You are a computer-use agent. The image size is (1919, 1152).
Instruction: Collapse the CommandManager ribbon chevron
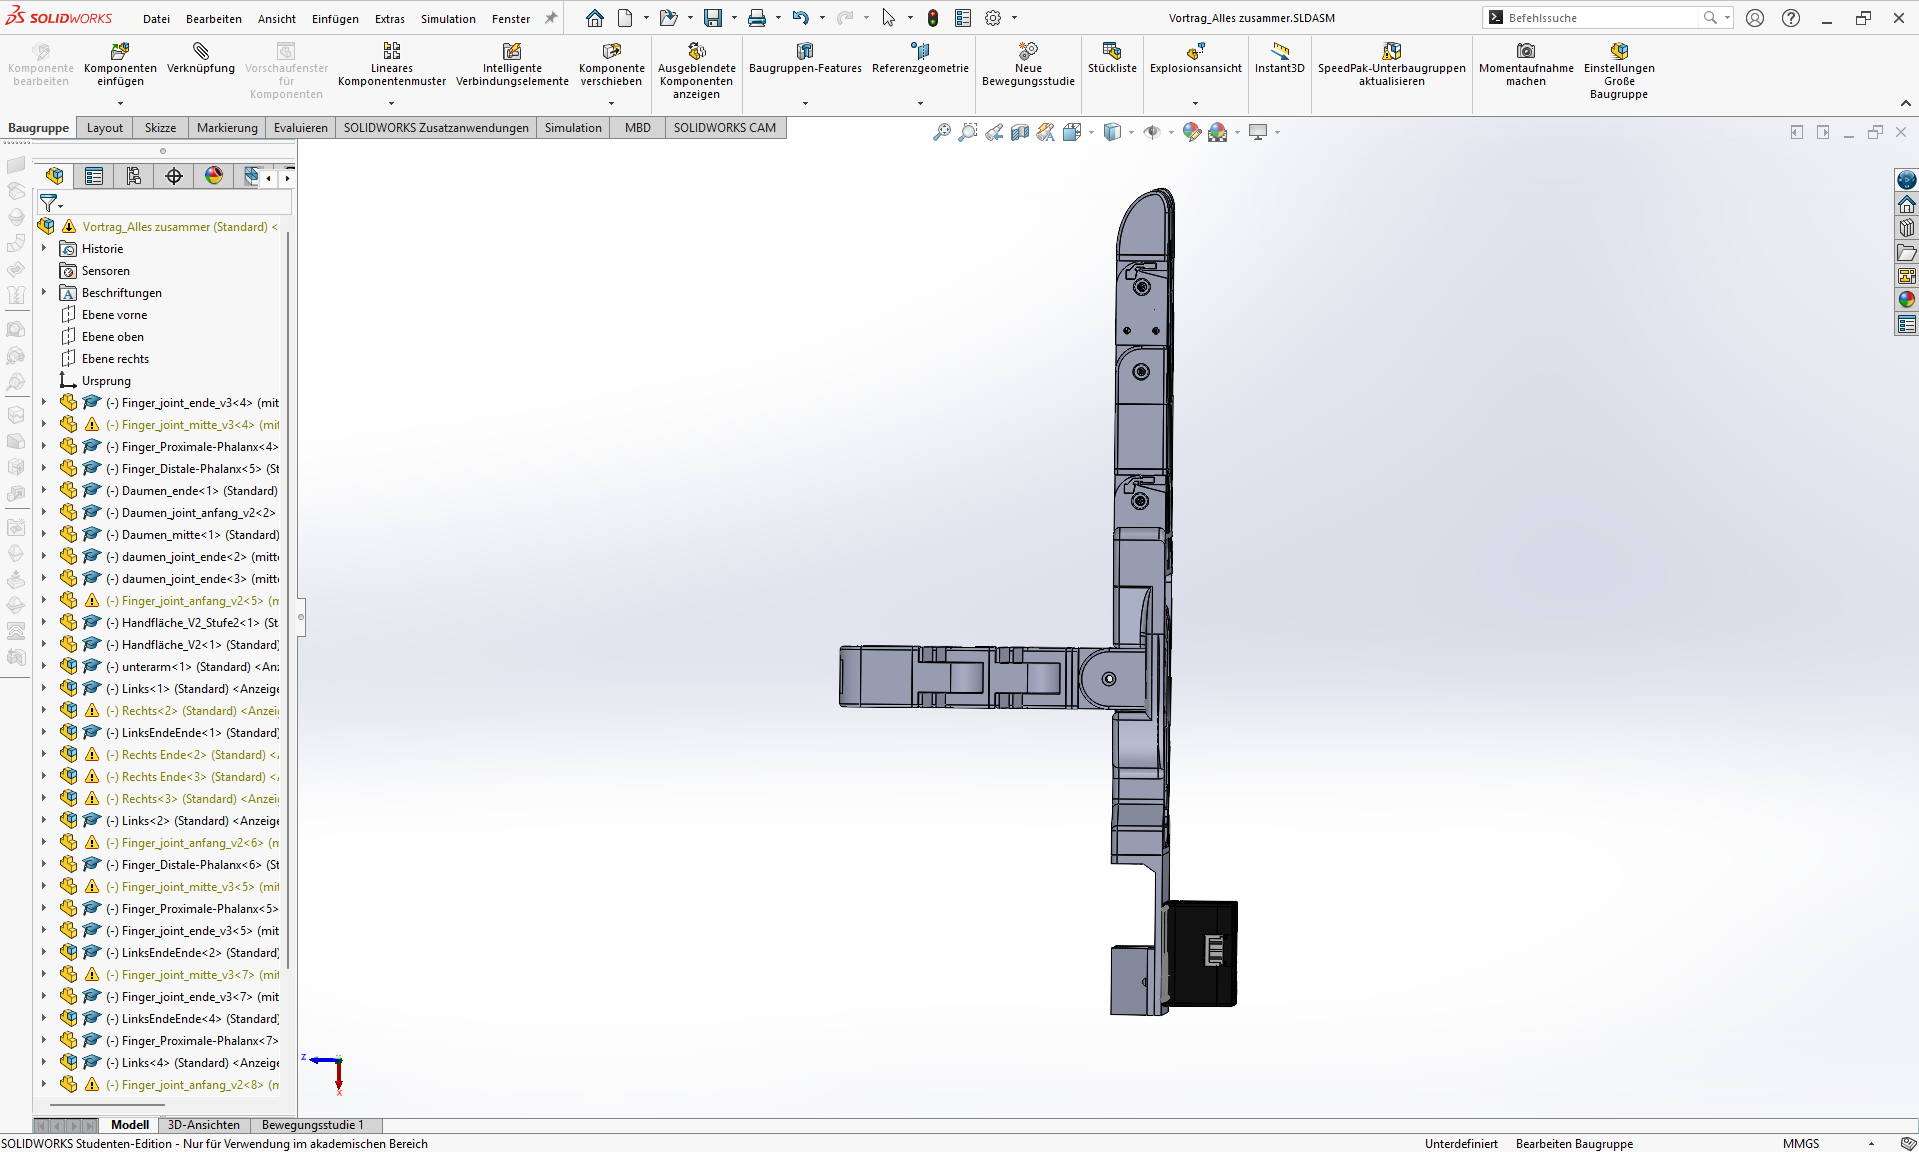pos(1905,103)
